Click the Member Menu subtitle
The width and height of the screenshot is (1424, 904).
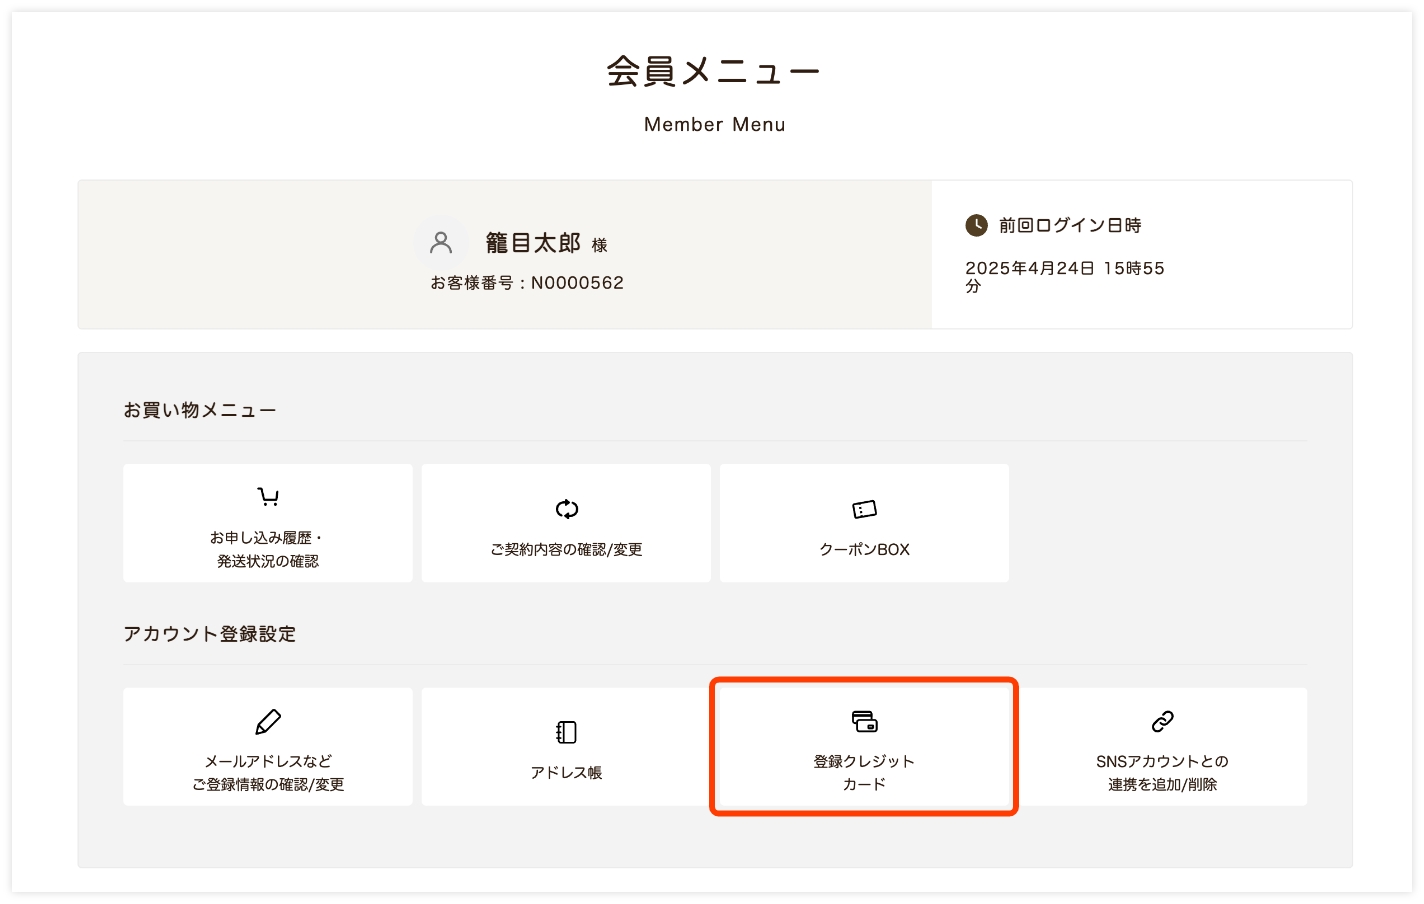click(x=715, y=125)
